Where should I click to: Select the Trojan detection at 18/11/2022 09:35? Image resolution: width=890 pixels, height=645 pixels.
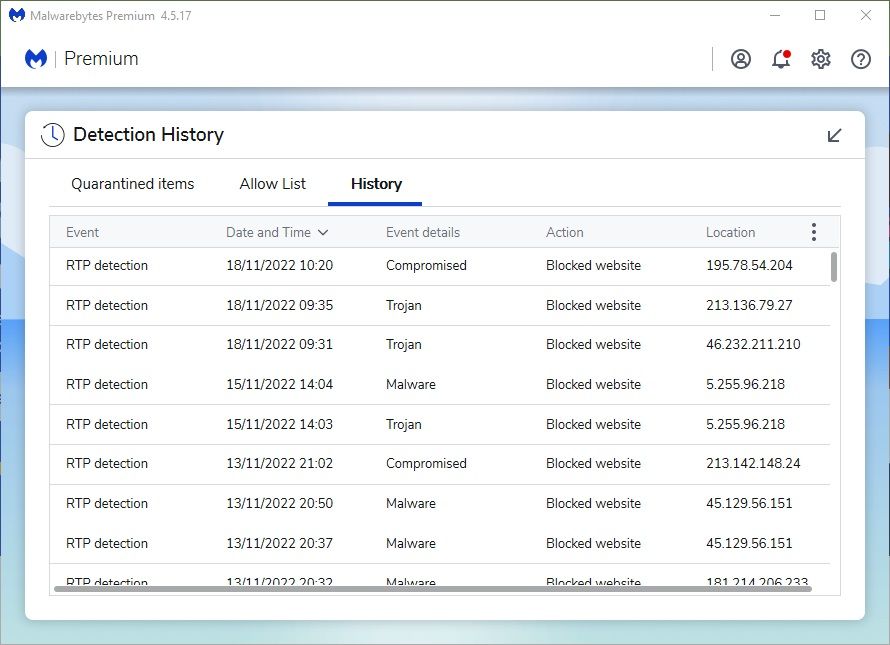click(x=440, y=305)
